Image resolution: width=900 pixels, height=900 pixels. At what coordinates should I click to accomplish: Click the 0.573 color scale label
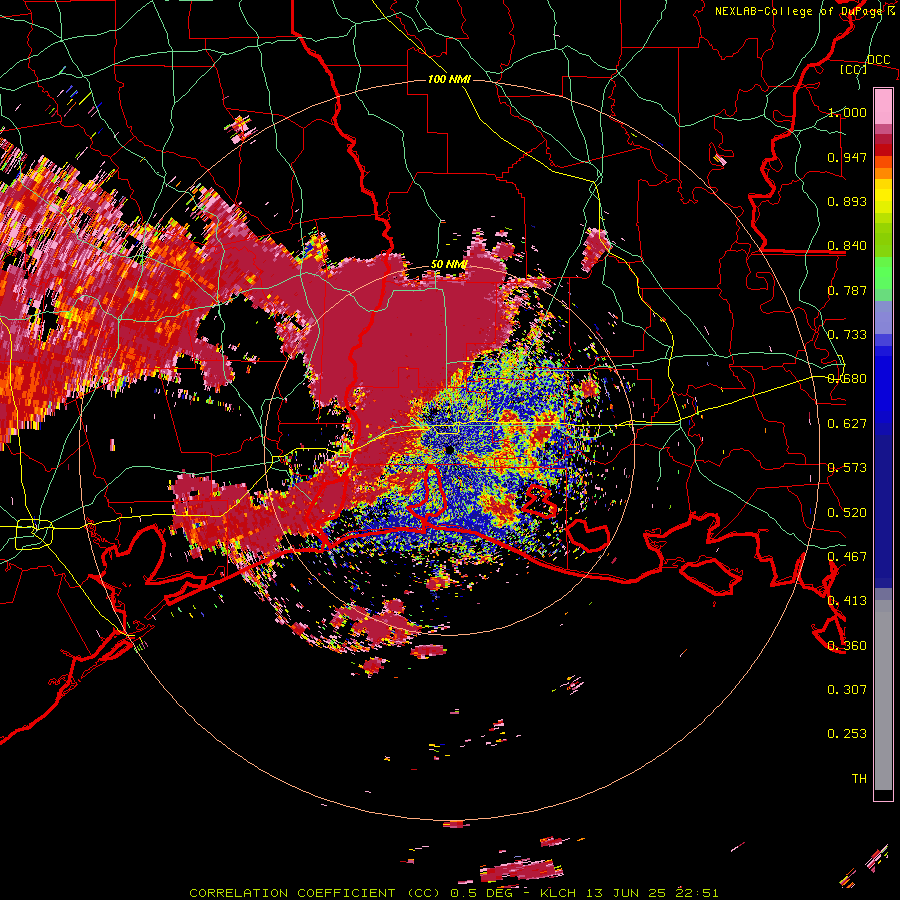pos(847,468)
